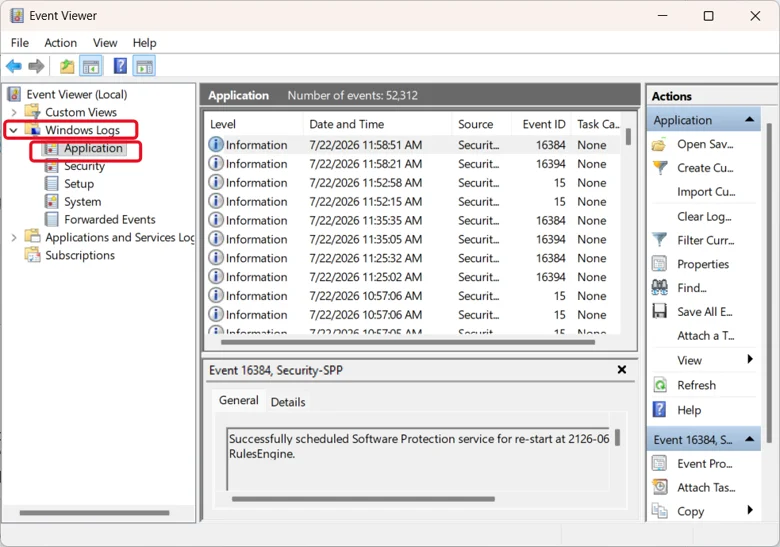Image resolution: width=780 pixels, height=547 pixels.
Task: Click the Save All Events floppy disk icon
Action: [660, 311]
